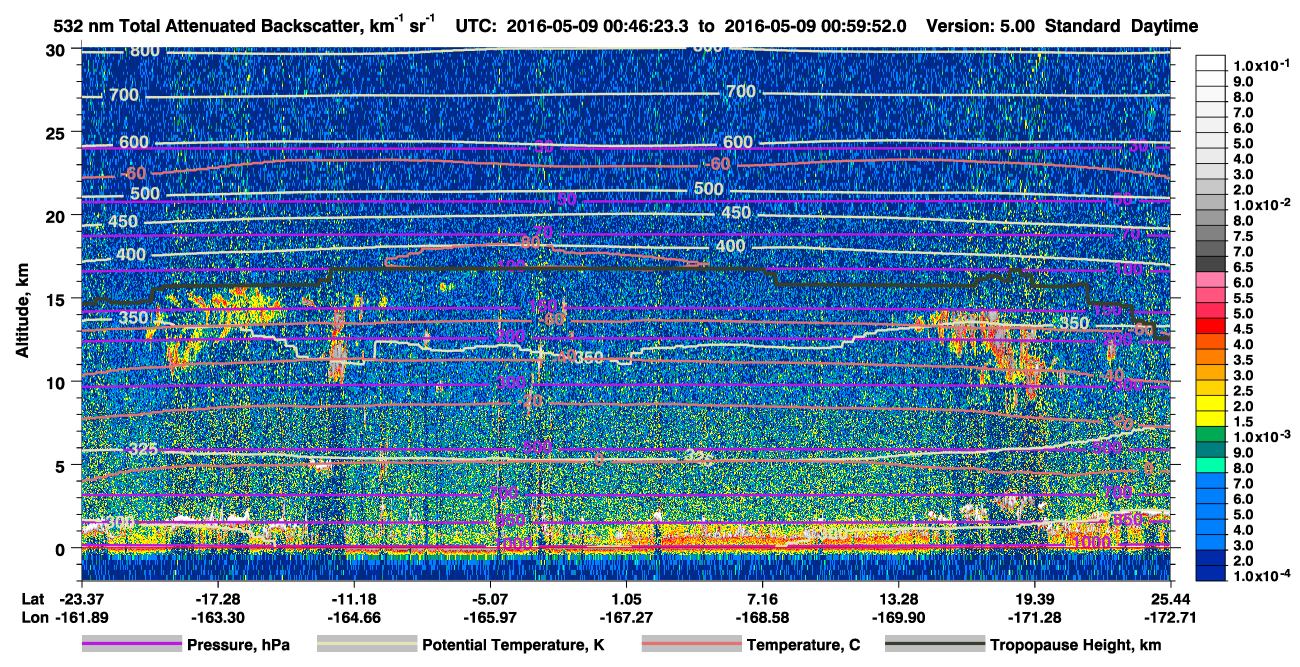The width and height of the screenshot is (1300, 667).
Task: Select the latitude value 25.44
Action: coord(1171,598)
